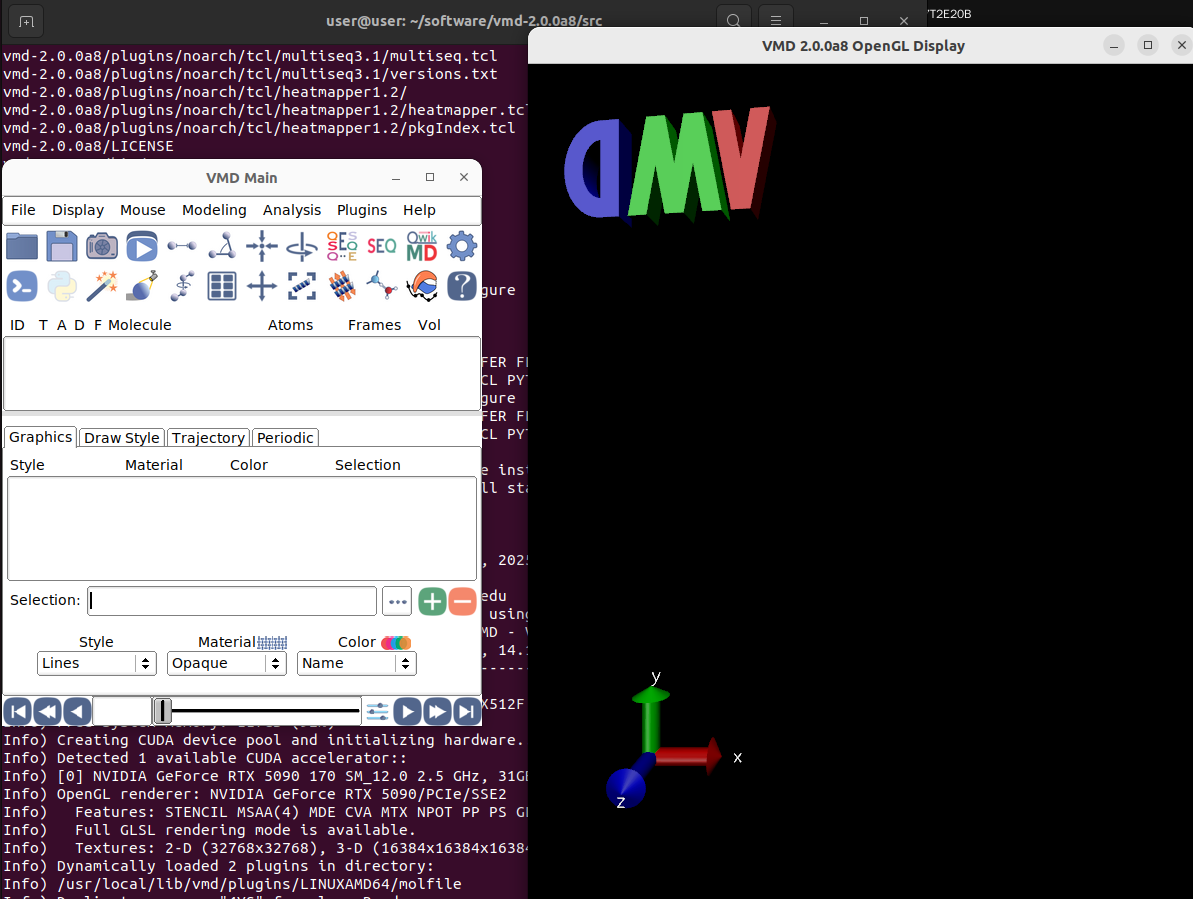Switch to the Graphics tab
This screenshot has height=899, width=1193.
click(40, 437)
